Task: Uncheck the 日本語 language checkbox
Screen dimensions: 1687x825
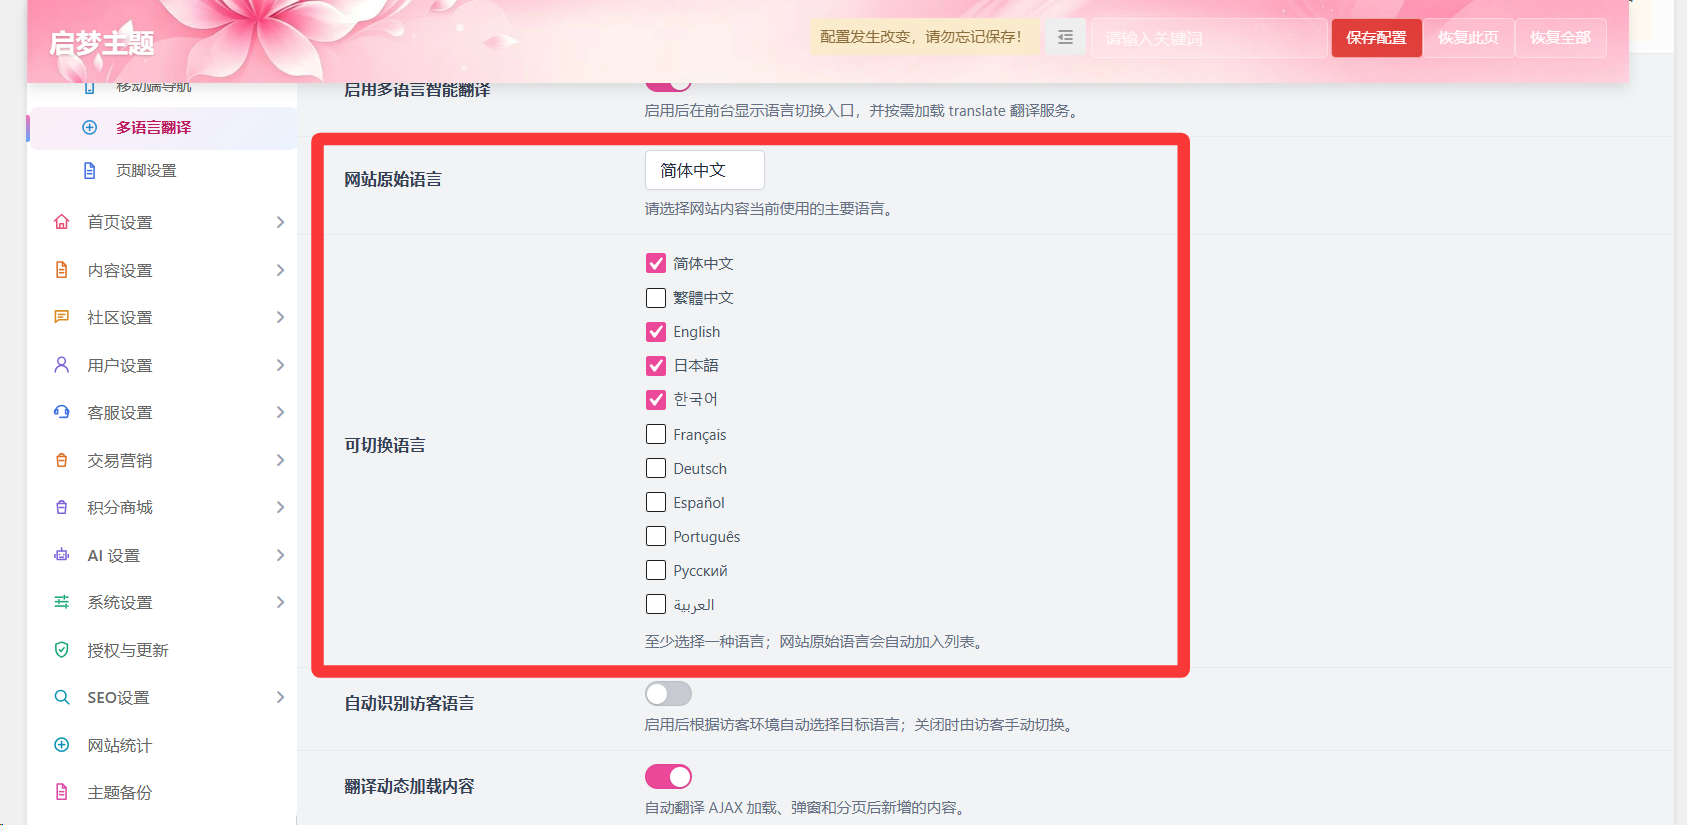Action: 656,366
